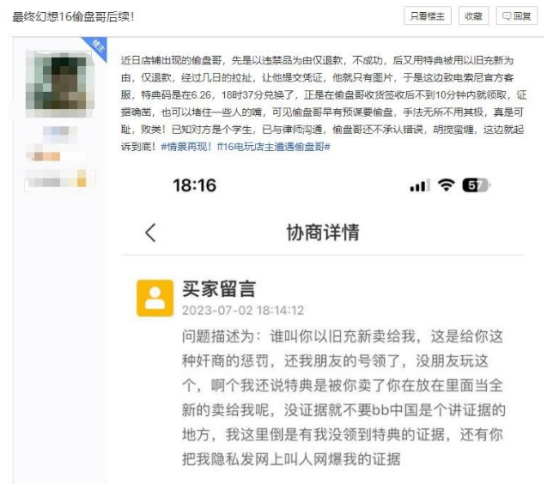The image size is (554, 485).
Task: Click the yellow buyer avatar icon
Action: (155, 298)
